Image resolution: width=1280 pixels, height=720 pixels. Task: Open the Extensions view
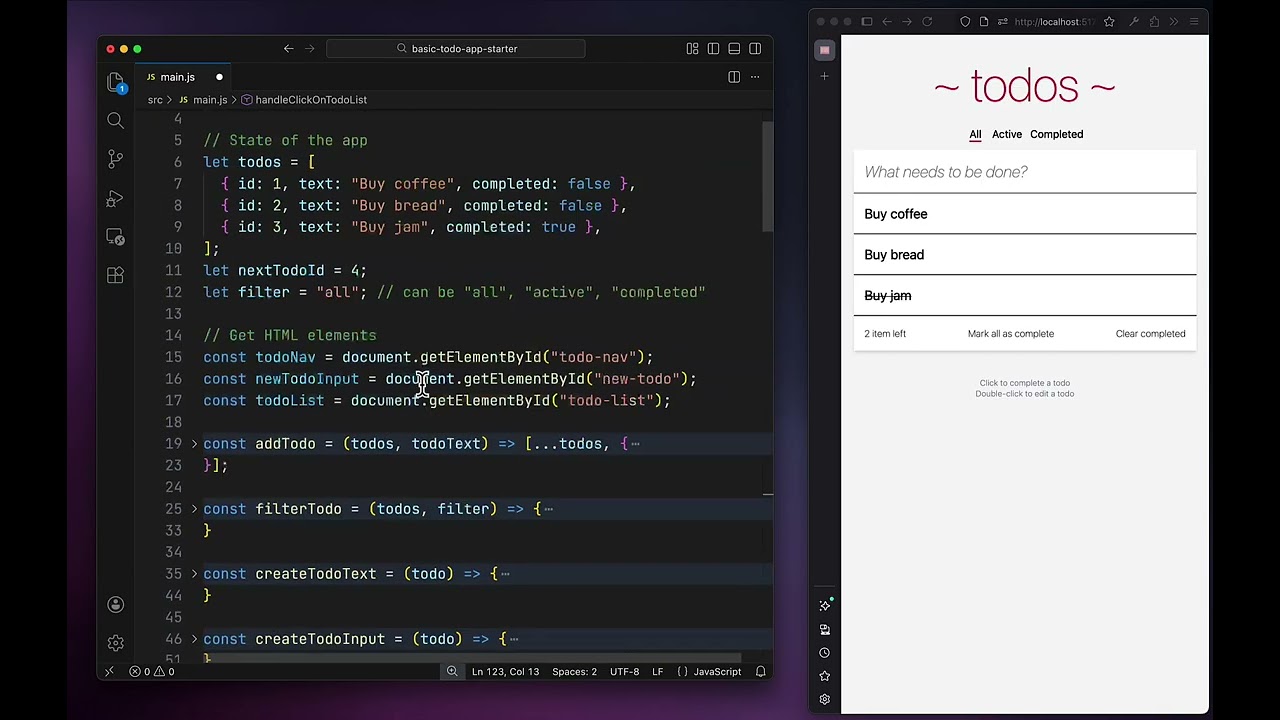[x=115, y=275]
